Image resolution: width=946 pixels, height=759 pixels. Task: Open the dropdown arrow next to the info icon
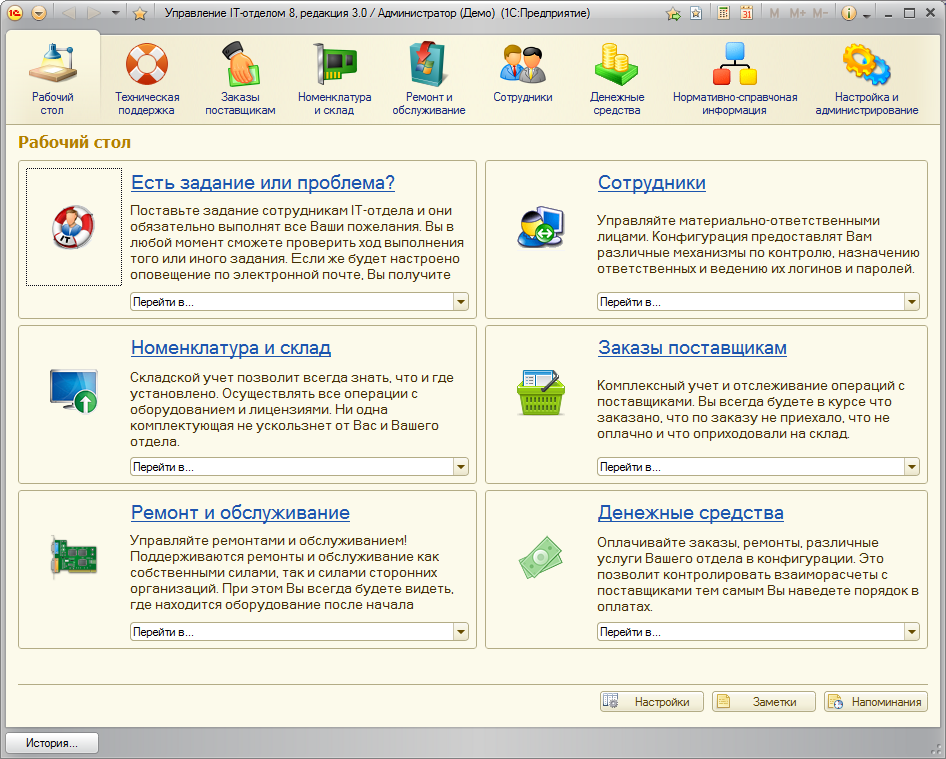867,14
